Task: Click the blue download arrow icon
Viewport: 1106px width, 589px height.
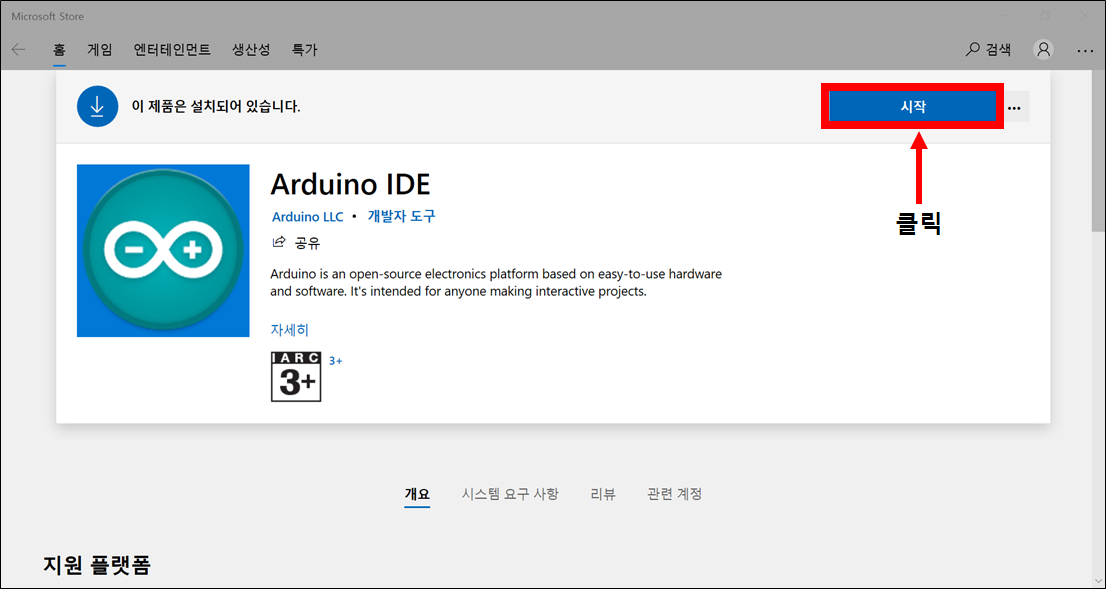Action: click(97, 107)
